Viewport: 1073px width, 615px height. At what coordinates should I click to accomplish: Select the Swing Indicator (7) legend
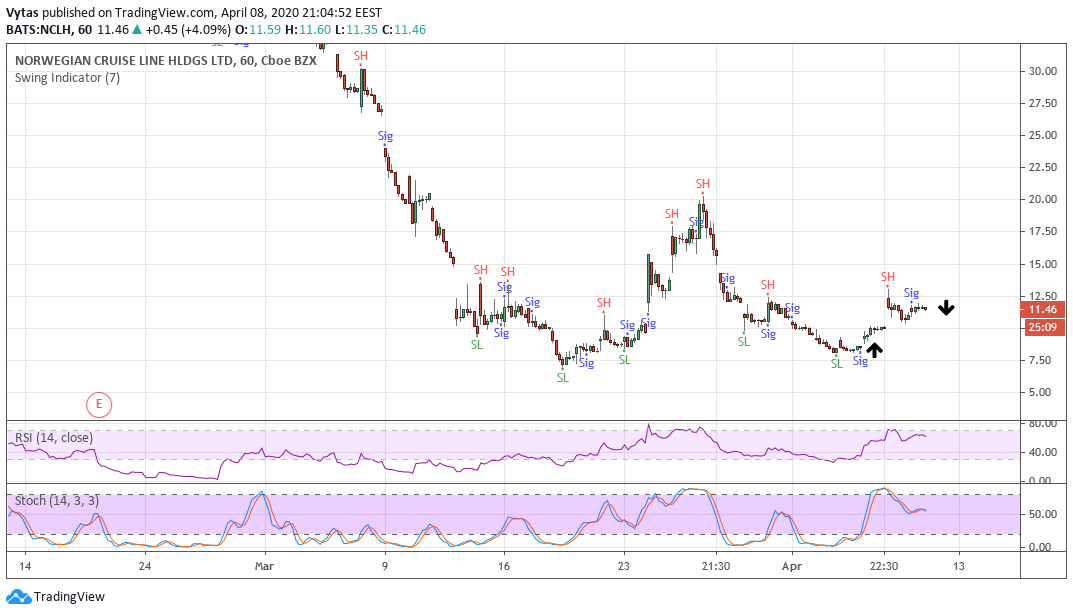67,77
